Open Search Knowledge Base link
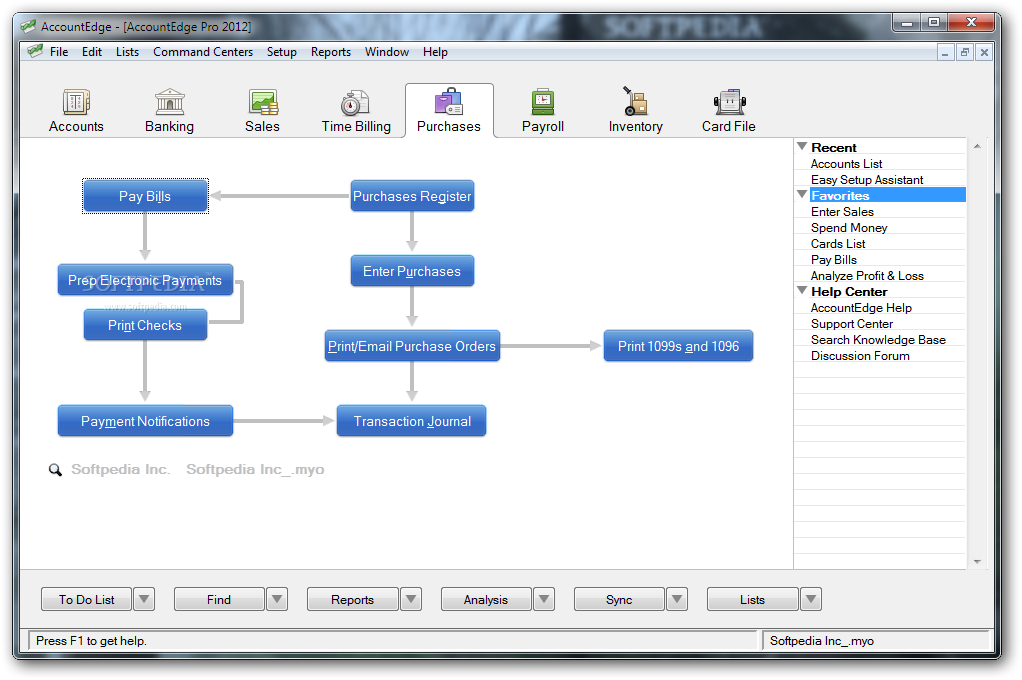 click(x=878, y=340)
